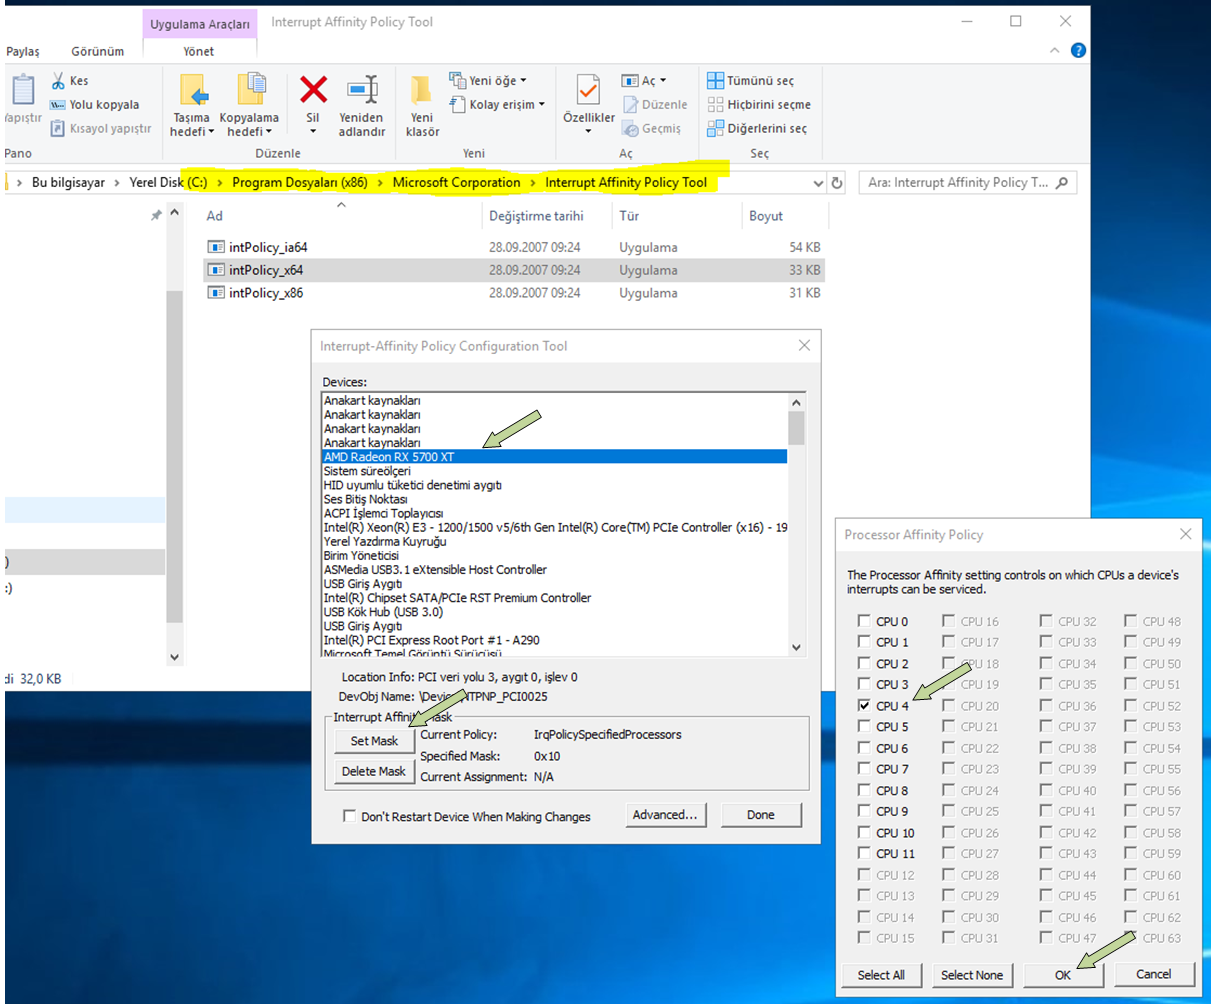Confirm affinity with the OK button
Screen dimensions: 1211x1004
tap(1063, 975)
